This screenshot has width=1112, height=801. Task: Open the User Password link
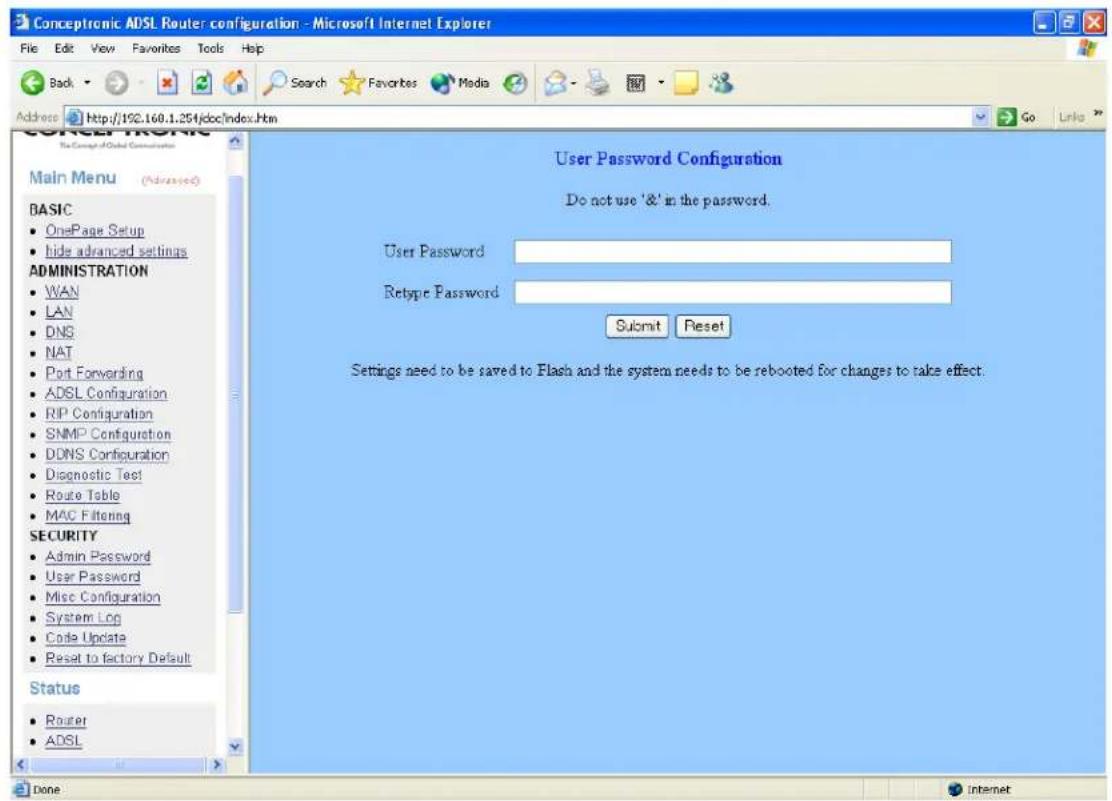[x=93, y=577]
